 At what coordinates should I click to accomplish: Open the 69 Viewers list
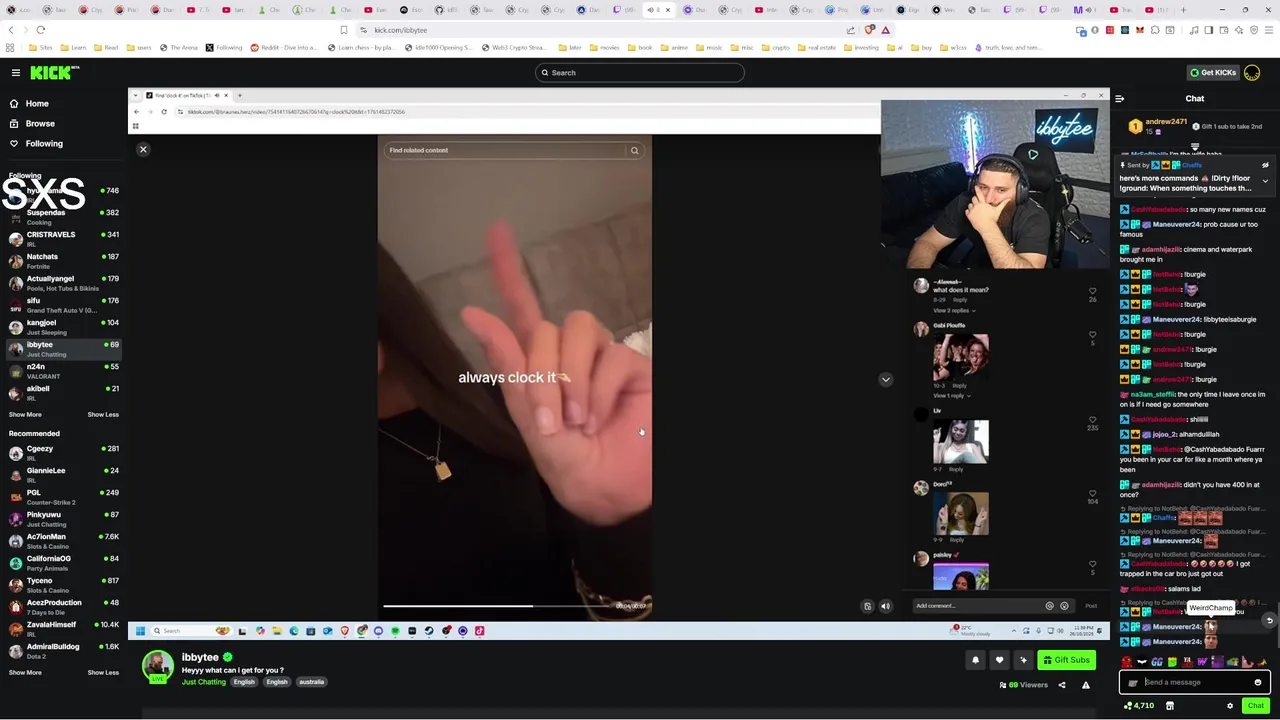1023,685
